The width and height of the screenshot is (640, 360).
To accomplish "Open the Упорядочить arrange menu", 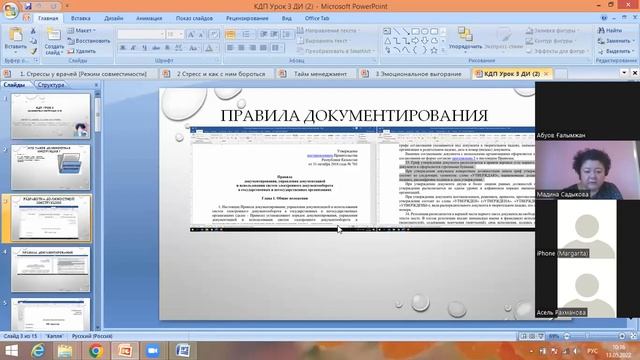I will pos(465,40).
